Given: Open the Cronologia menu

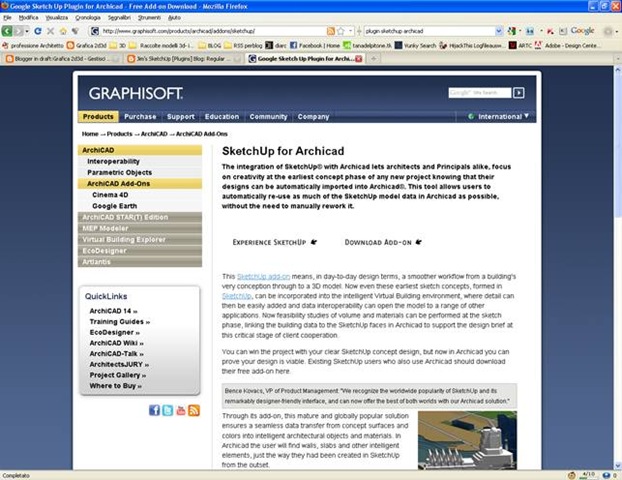Looking at the screenshot, I should [x=88, y=17].
